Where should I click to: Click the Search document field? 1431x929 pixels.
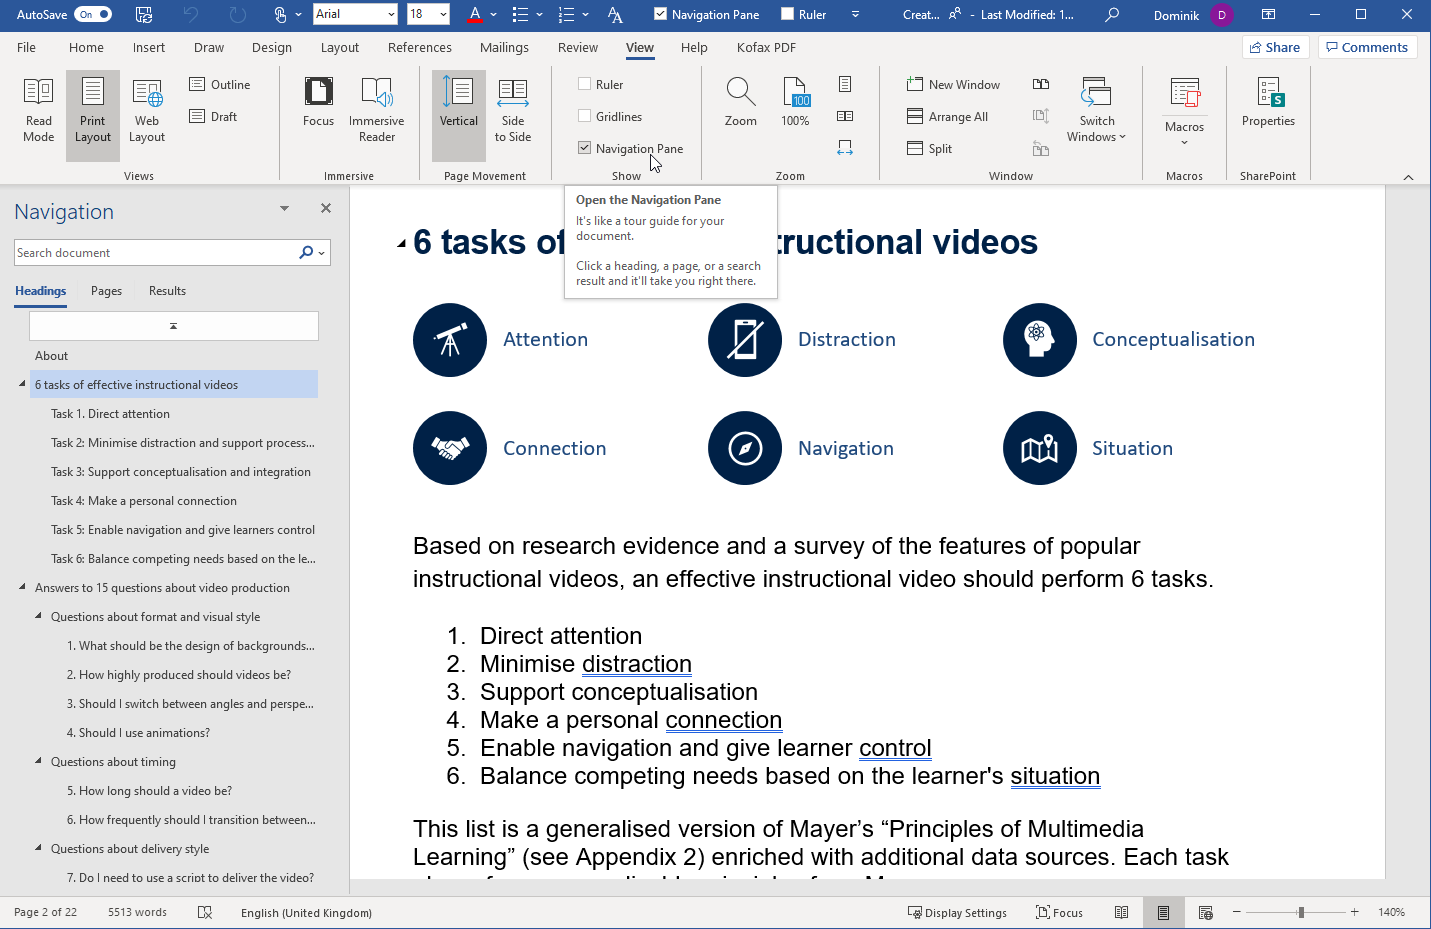pyautogui.click(x=155, y=253)
